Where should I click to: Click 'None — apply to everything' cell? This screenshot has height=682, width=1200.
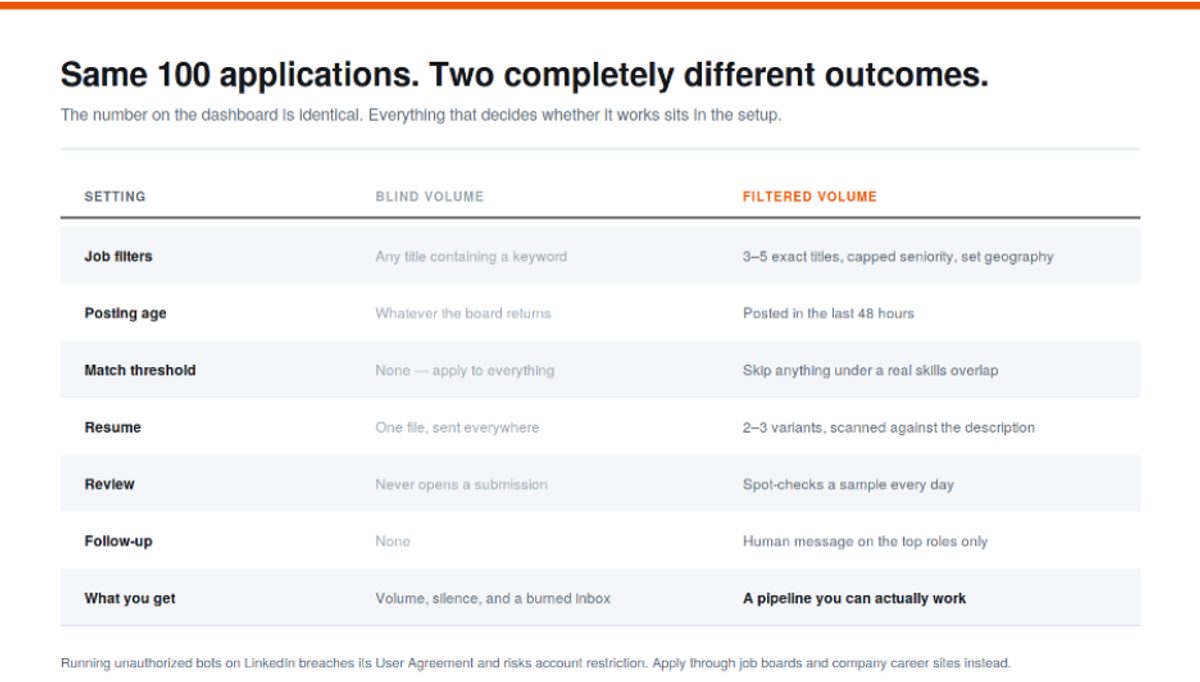coord(465,370)
